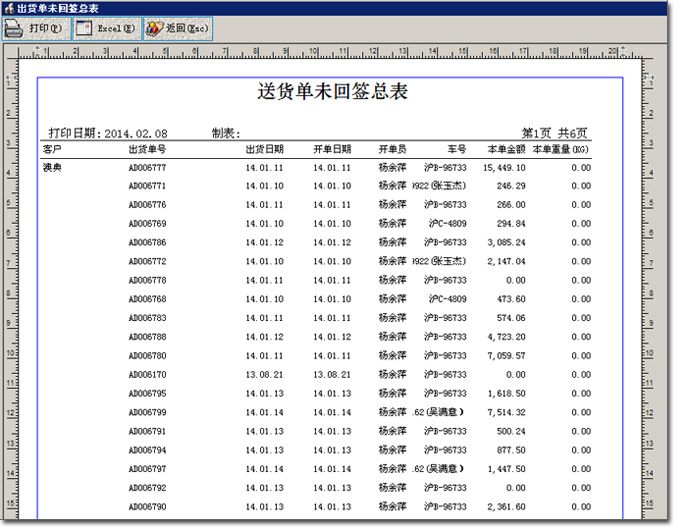Click the print date 2014.02.08 text

coord(134,133)
